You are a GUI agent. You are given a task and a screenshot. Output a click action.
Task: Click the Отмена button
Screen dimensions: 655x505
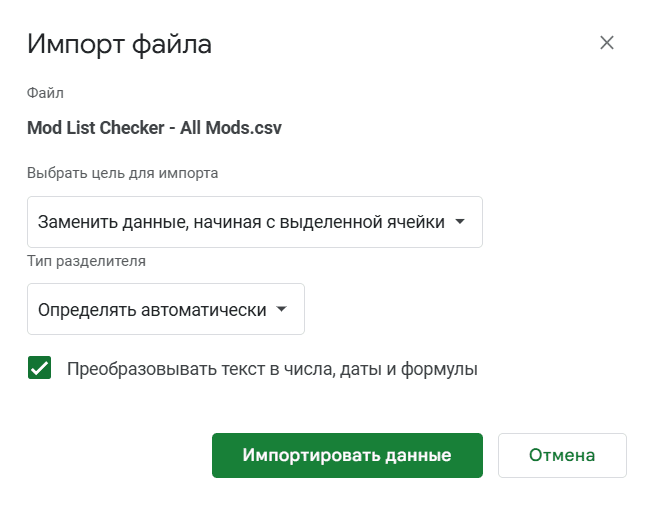pyautogui.click(x=562, y=455)
